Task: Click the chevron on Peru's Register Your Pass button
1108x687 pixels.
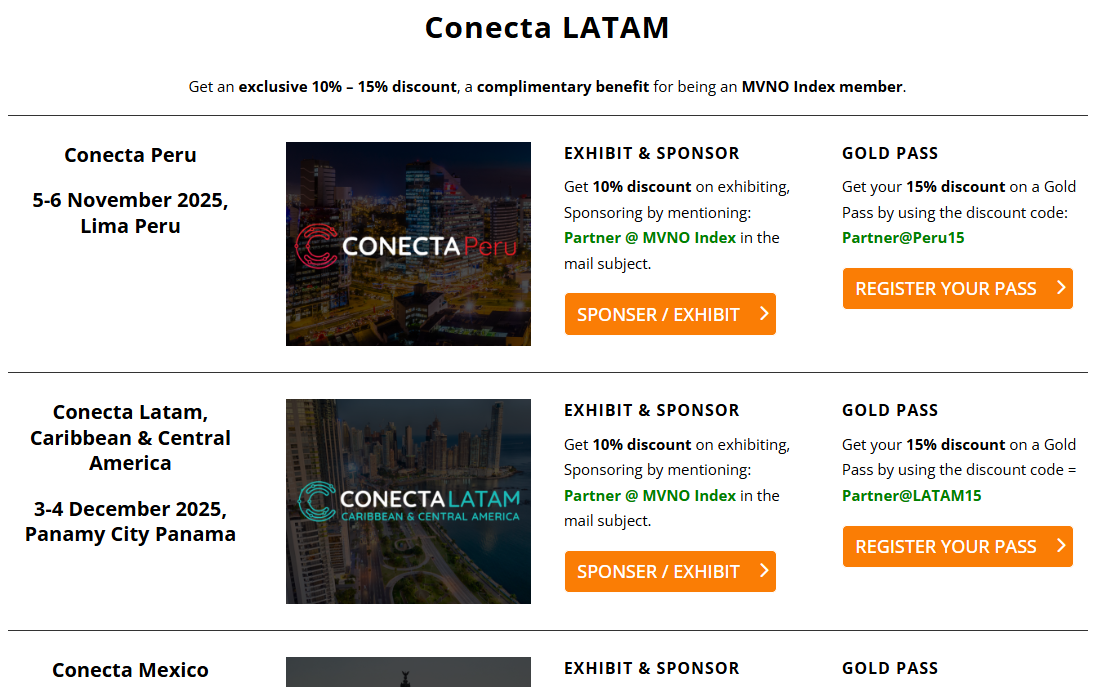Action: click(1061, 288)
